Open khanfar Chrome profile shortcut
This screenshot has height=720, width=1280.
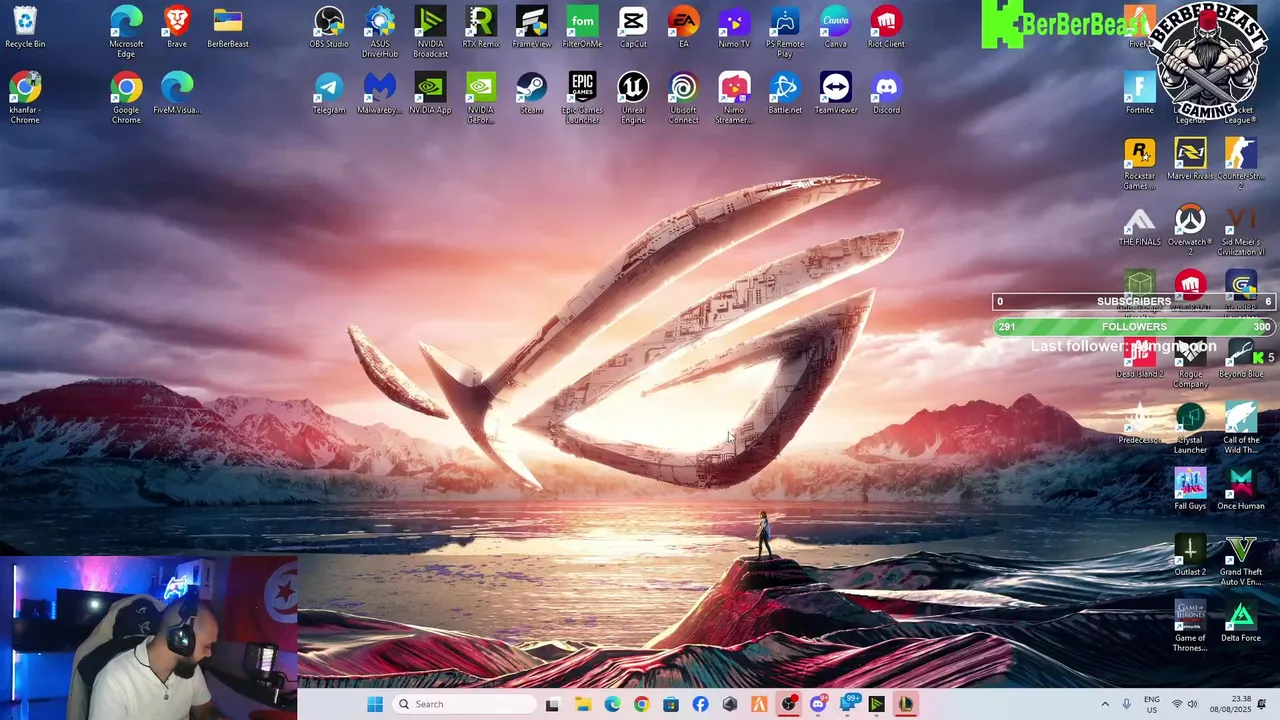click(25, 98)
